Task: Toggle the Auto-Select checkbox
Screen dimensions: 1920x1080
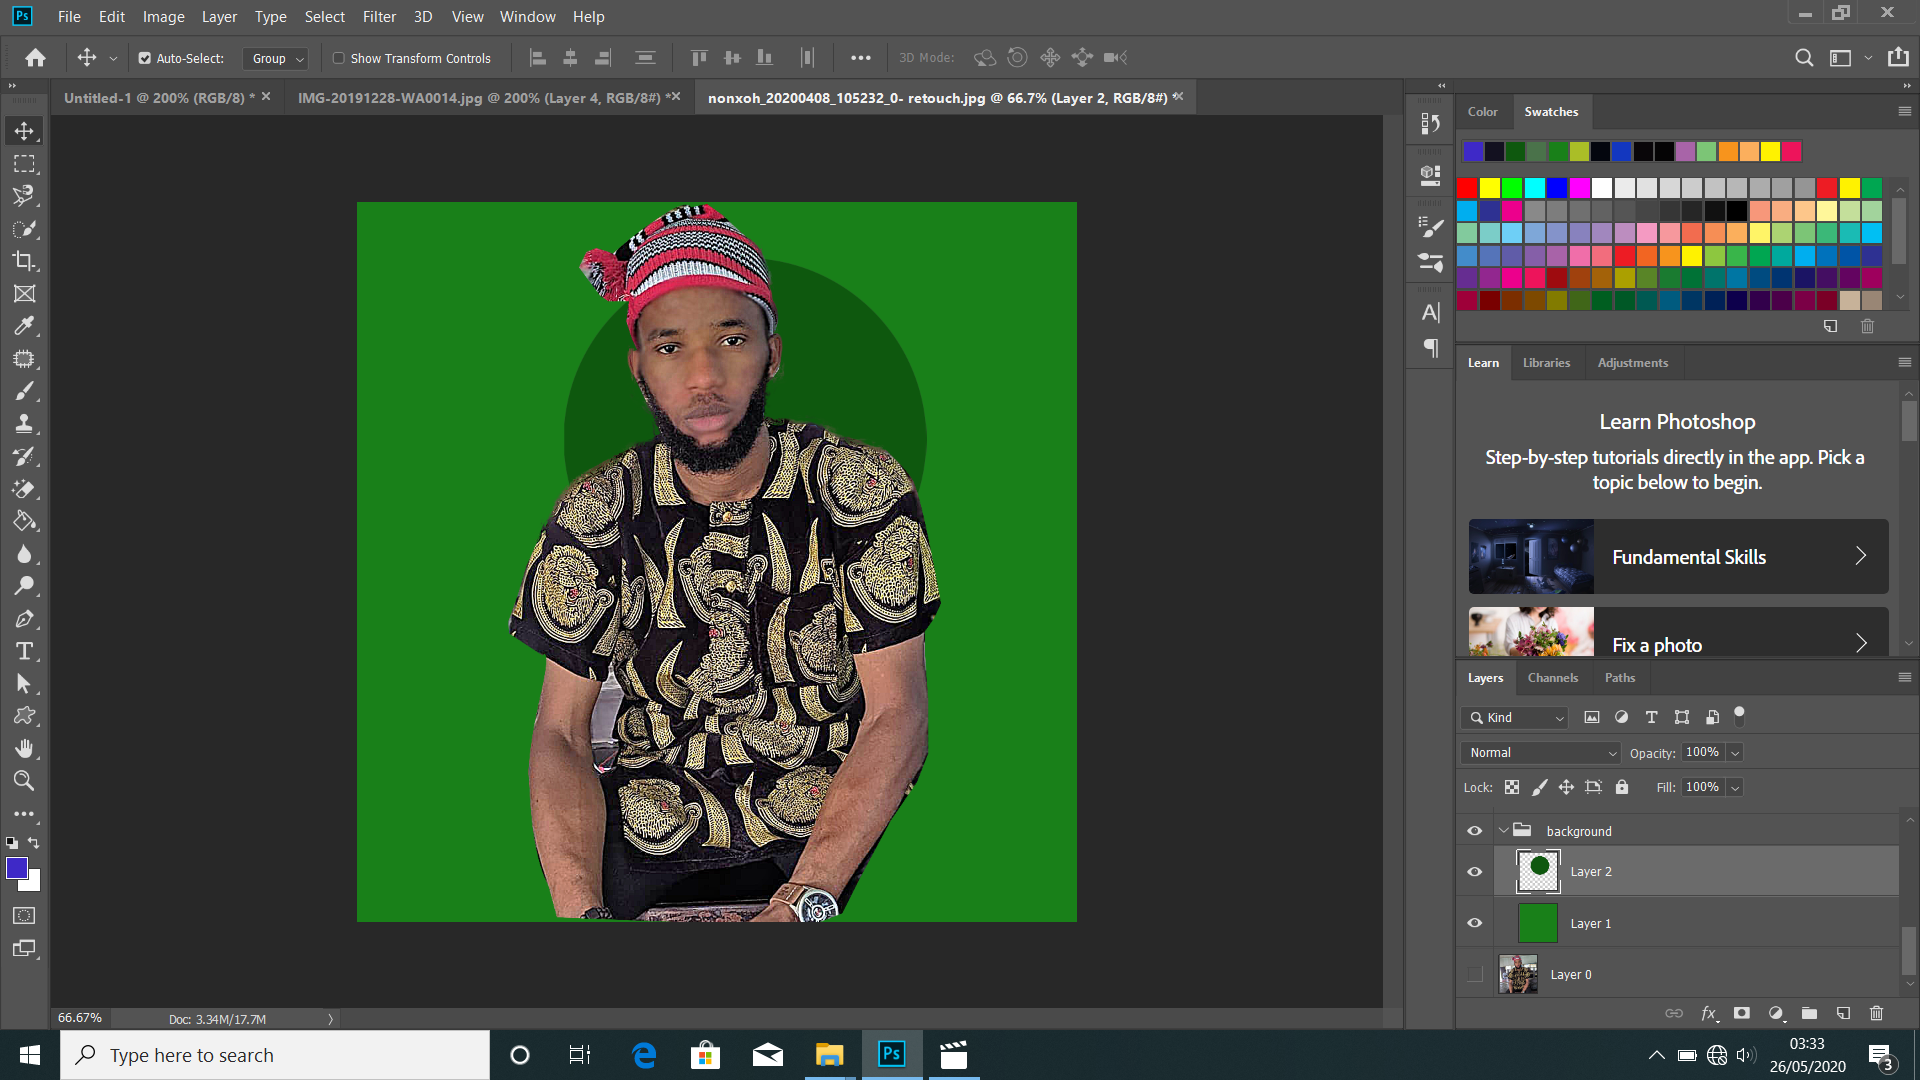Action: [145, 58]
